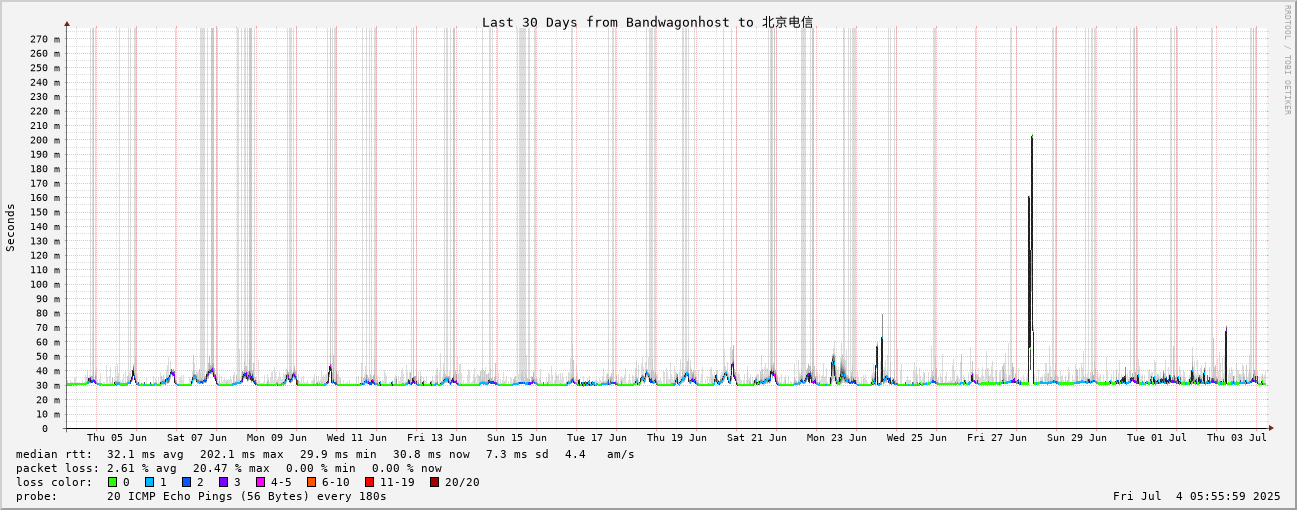Click the 'Tue 17 Jun' date label

597,437
